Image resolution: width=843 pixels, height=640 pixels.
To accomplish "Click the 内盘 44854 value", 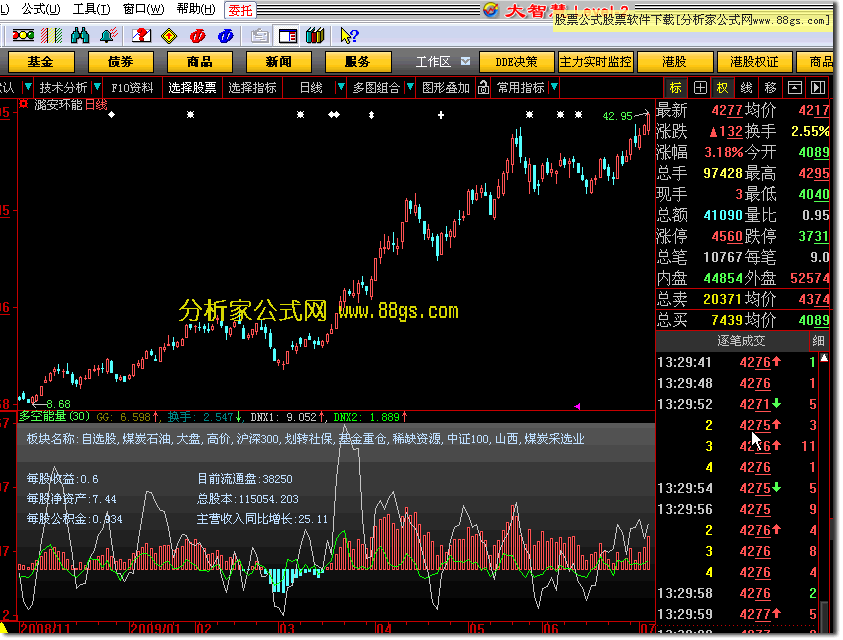I will coord(723,278).
